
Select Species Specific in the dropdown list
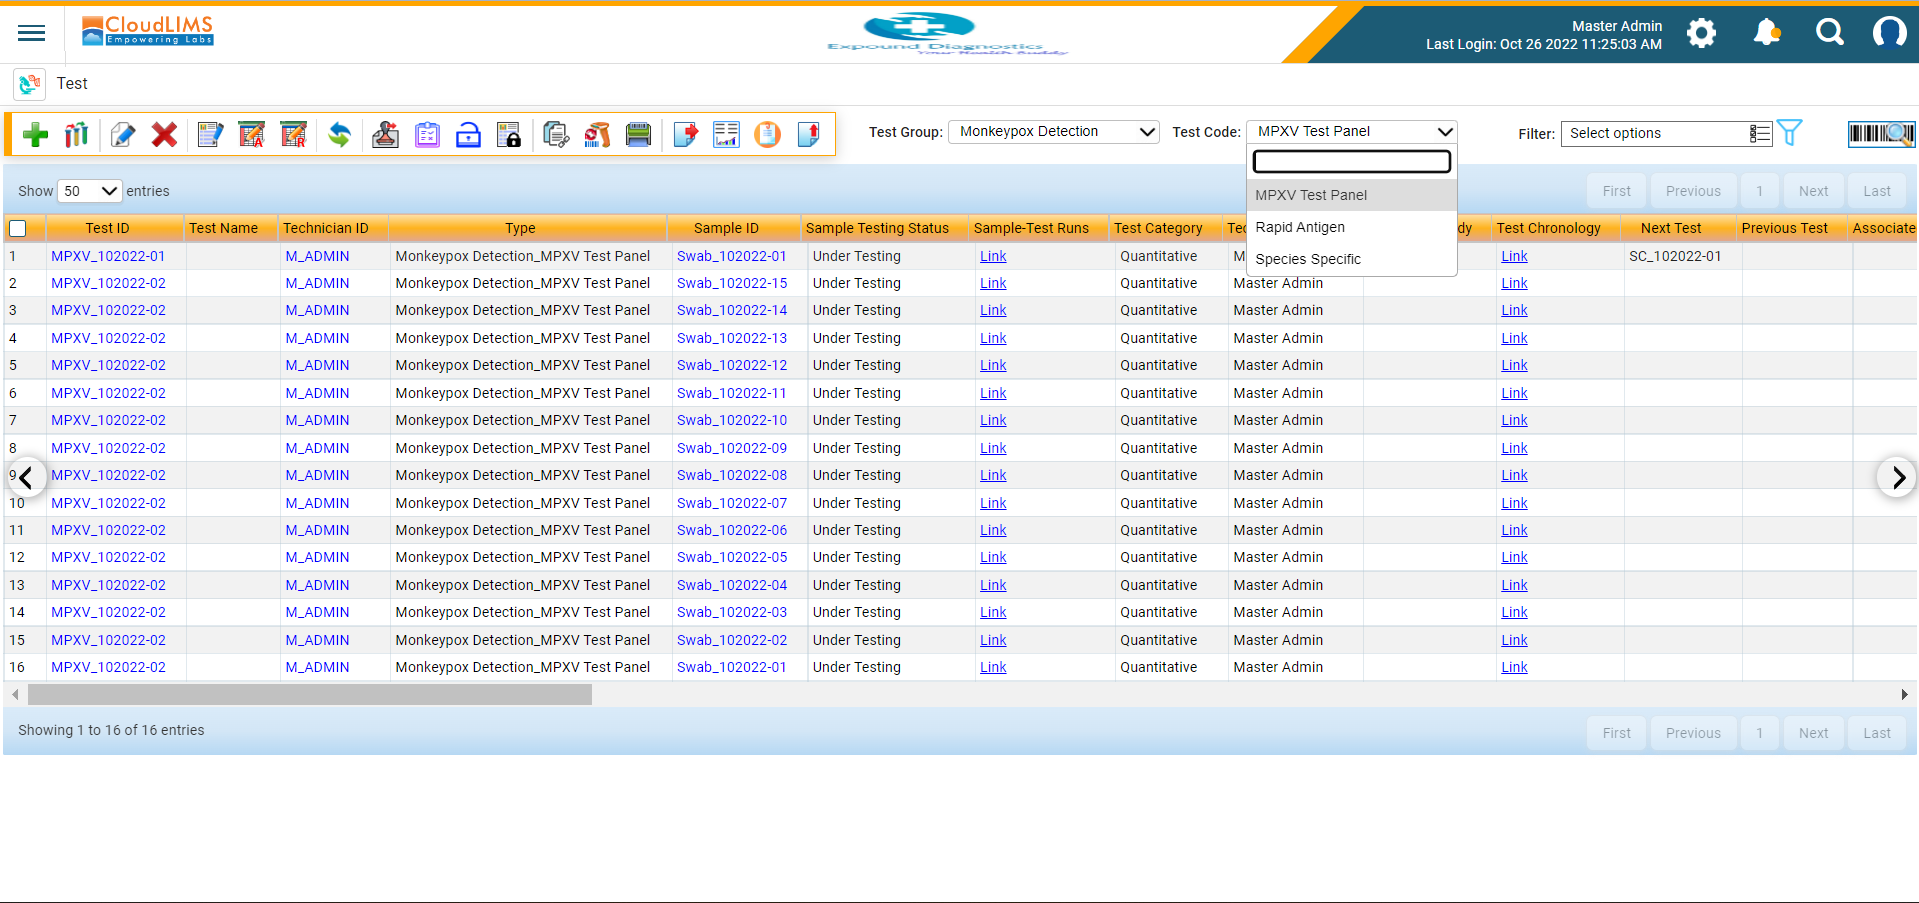[x=1308, y=259]
